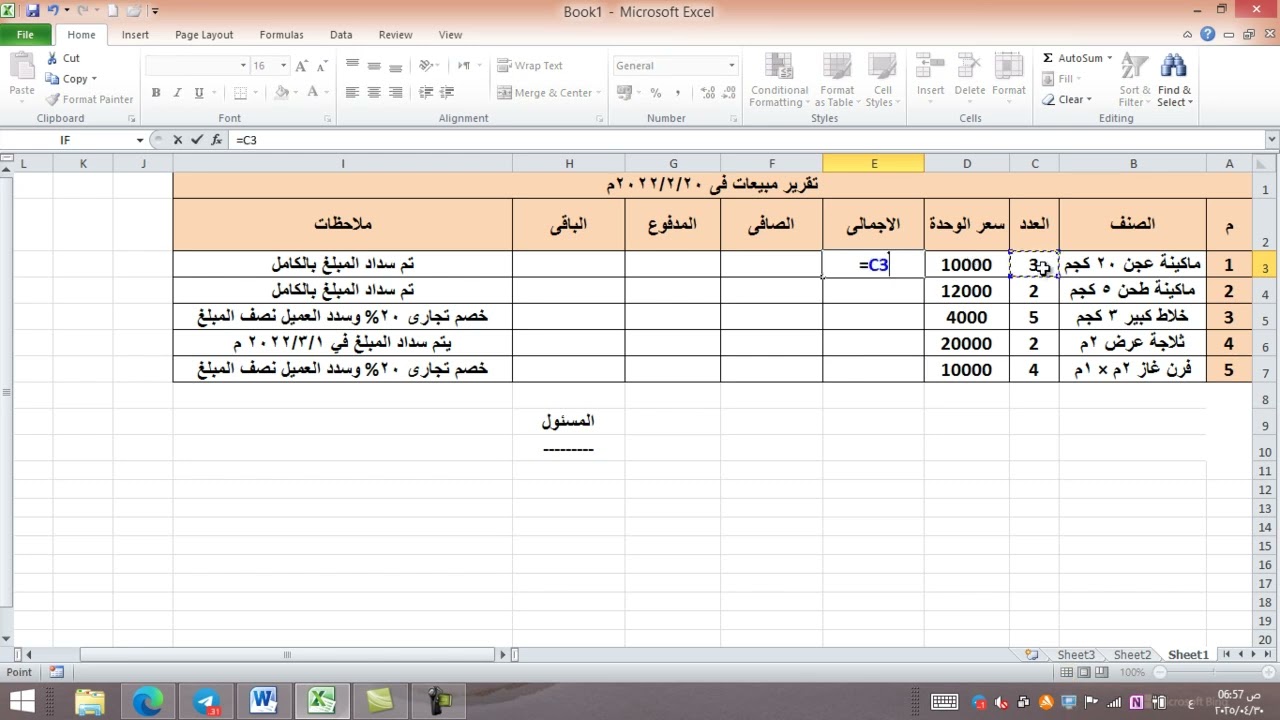Open the Font Color dropdown arrow
This screenshot has width=1280, height=720.
tap(327, 93)
